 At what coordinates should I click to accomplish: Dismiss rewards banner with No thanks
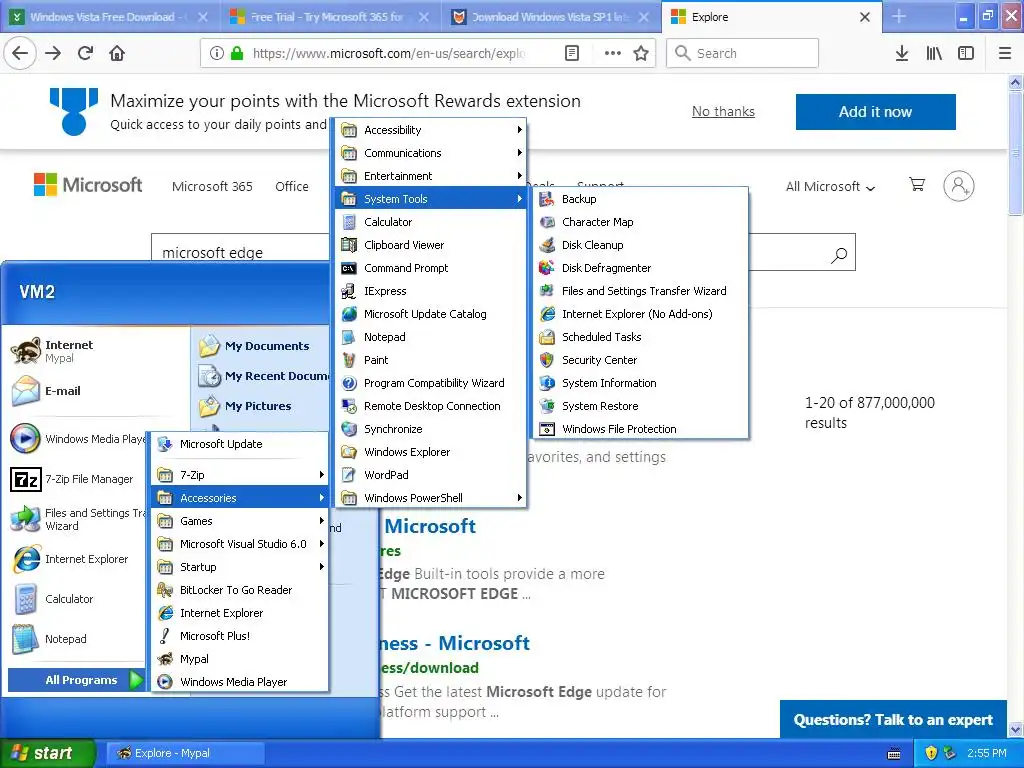coord(723,112)
